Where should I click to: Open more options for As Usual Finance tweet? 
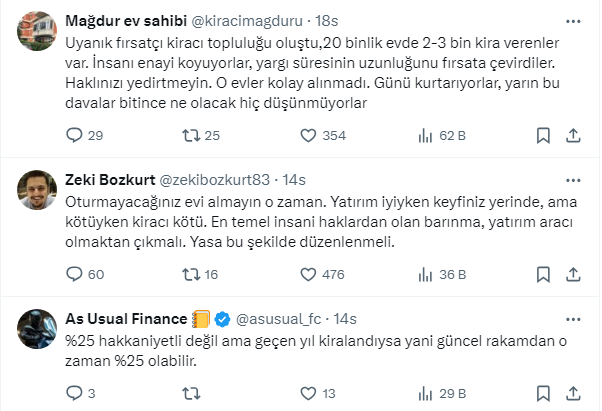point(575,319)
